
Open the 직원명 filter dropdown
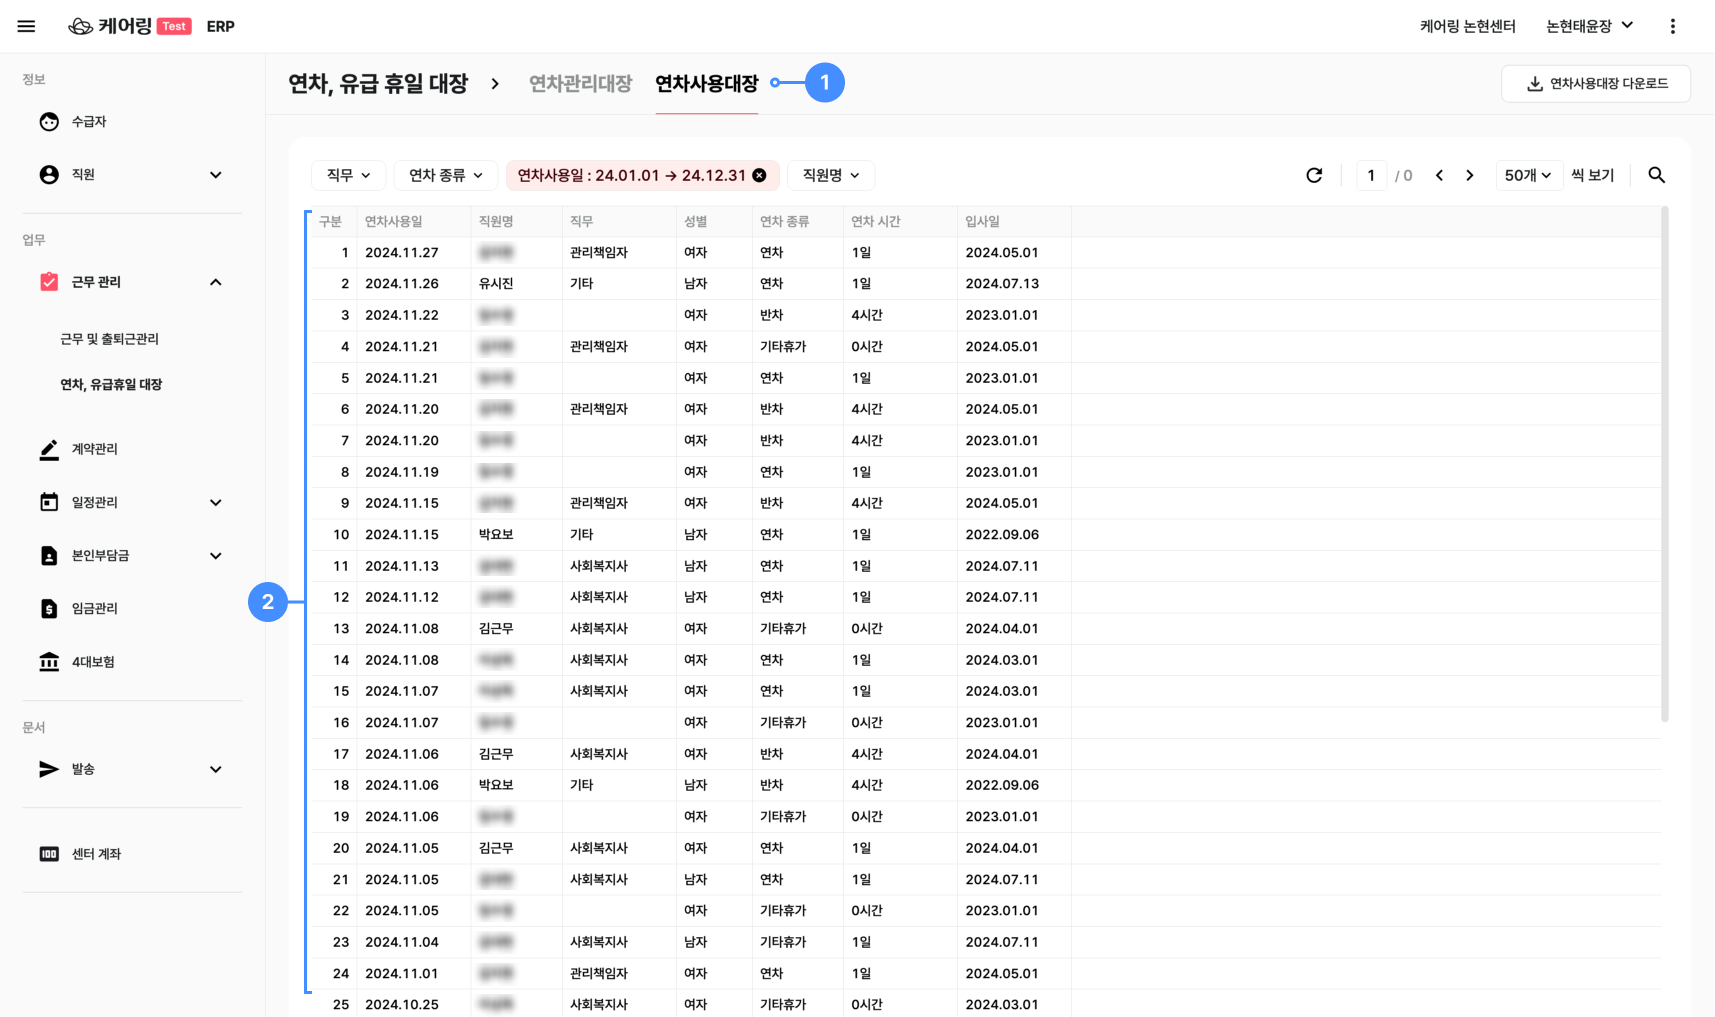tap(830, 175)
